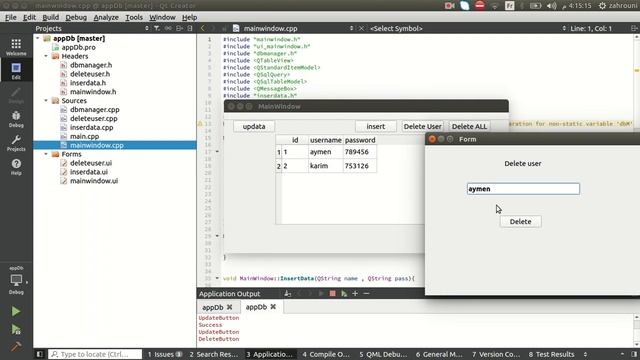Select dbmanager.h in Headers
This screenshot has height=360, width=640.
(91, 65)
